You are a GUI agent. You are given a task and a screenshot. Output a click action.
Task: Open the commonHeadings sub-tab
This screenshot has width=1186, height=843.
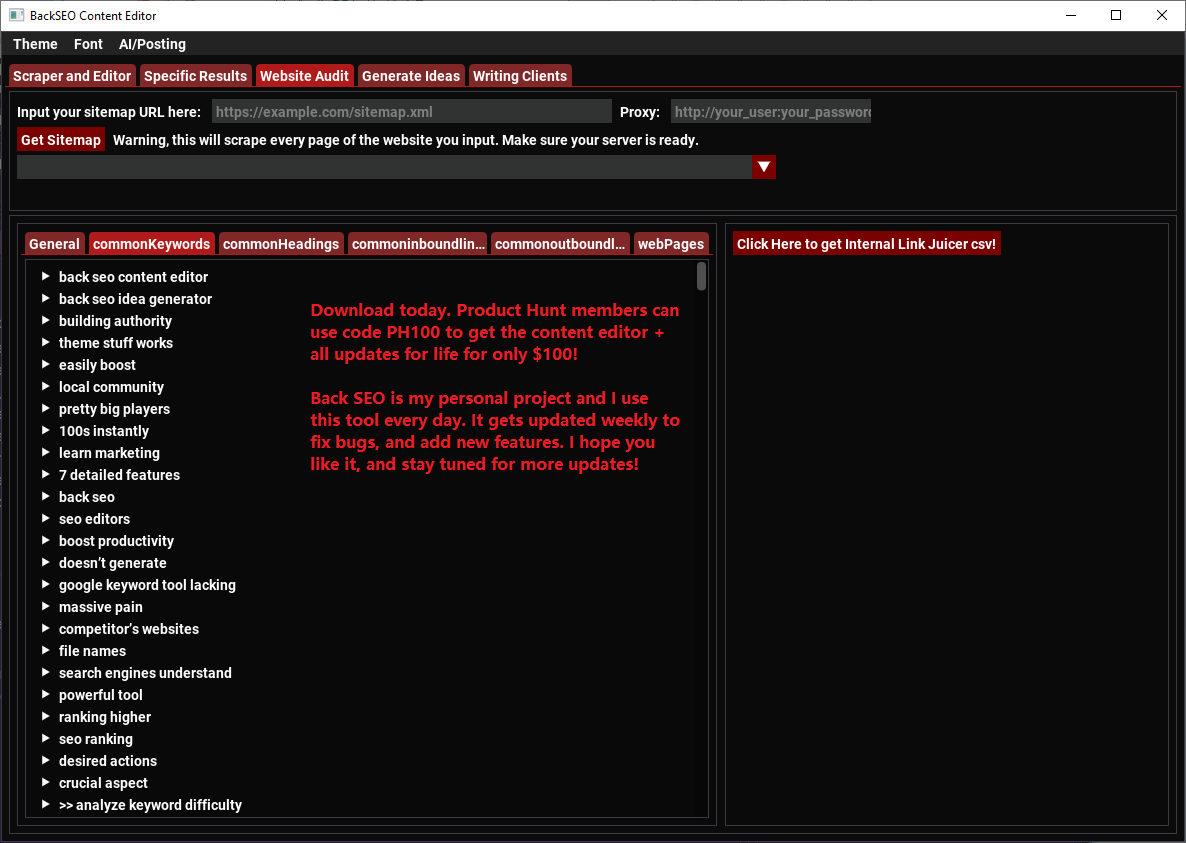click(x=281, y=243)
